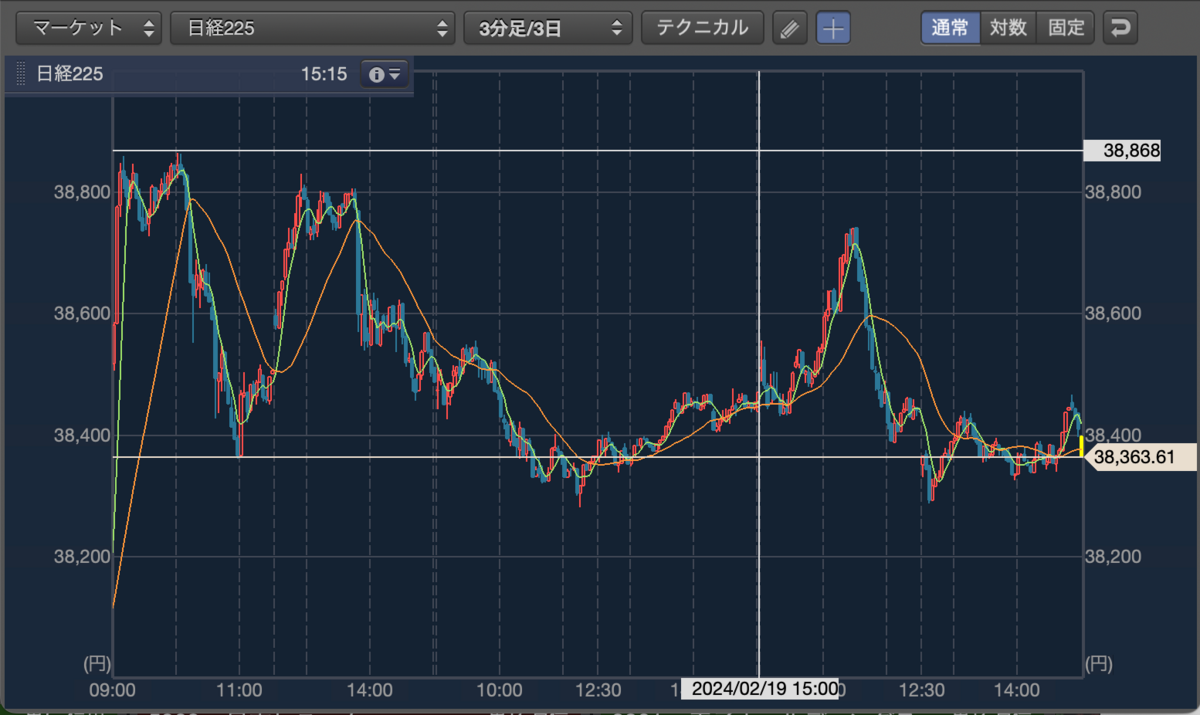Viewport: 1200px width, 715px height.
Task: Click the 15:15 time in legend
Action: tap(323, 74)
